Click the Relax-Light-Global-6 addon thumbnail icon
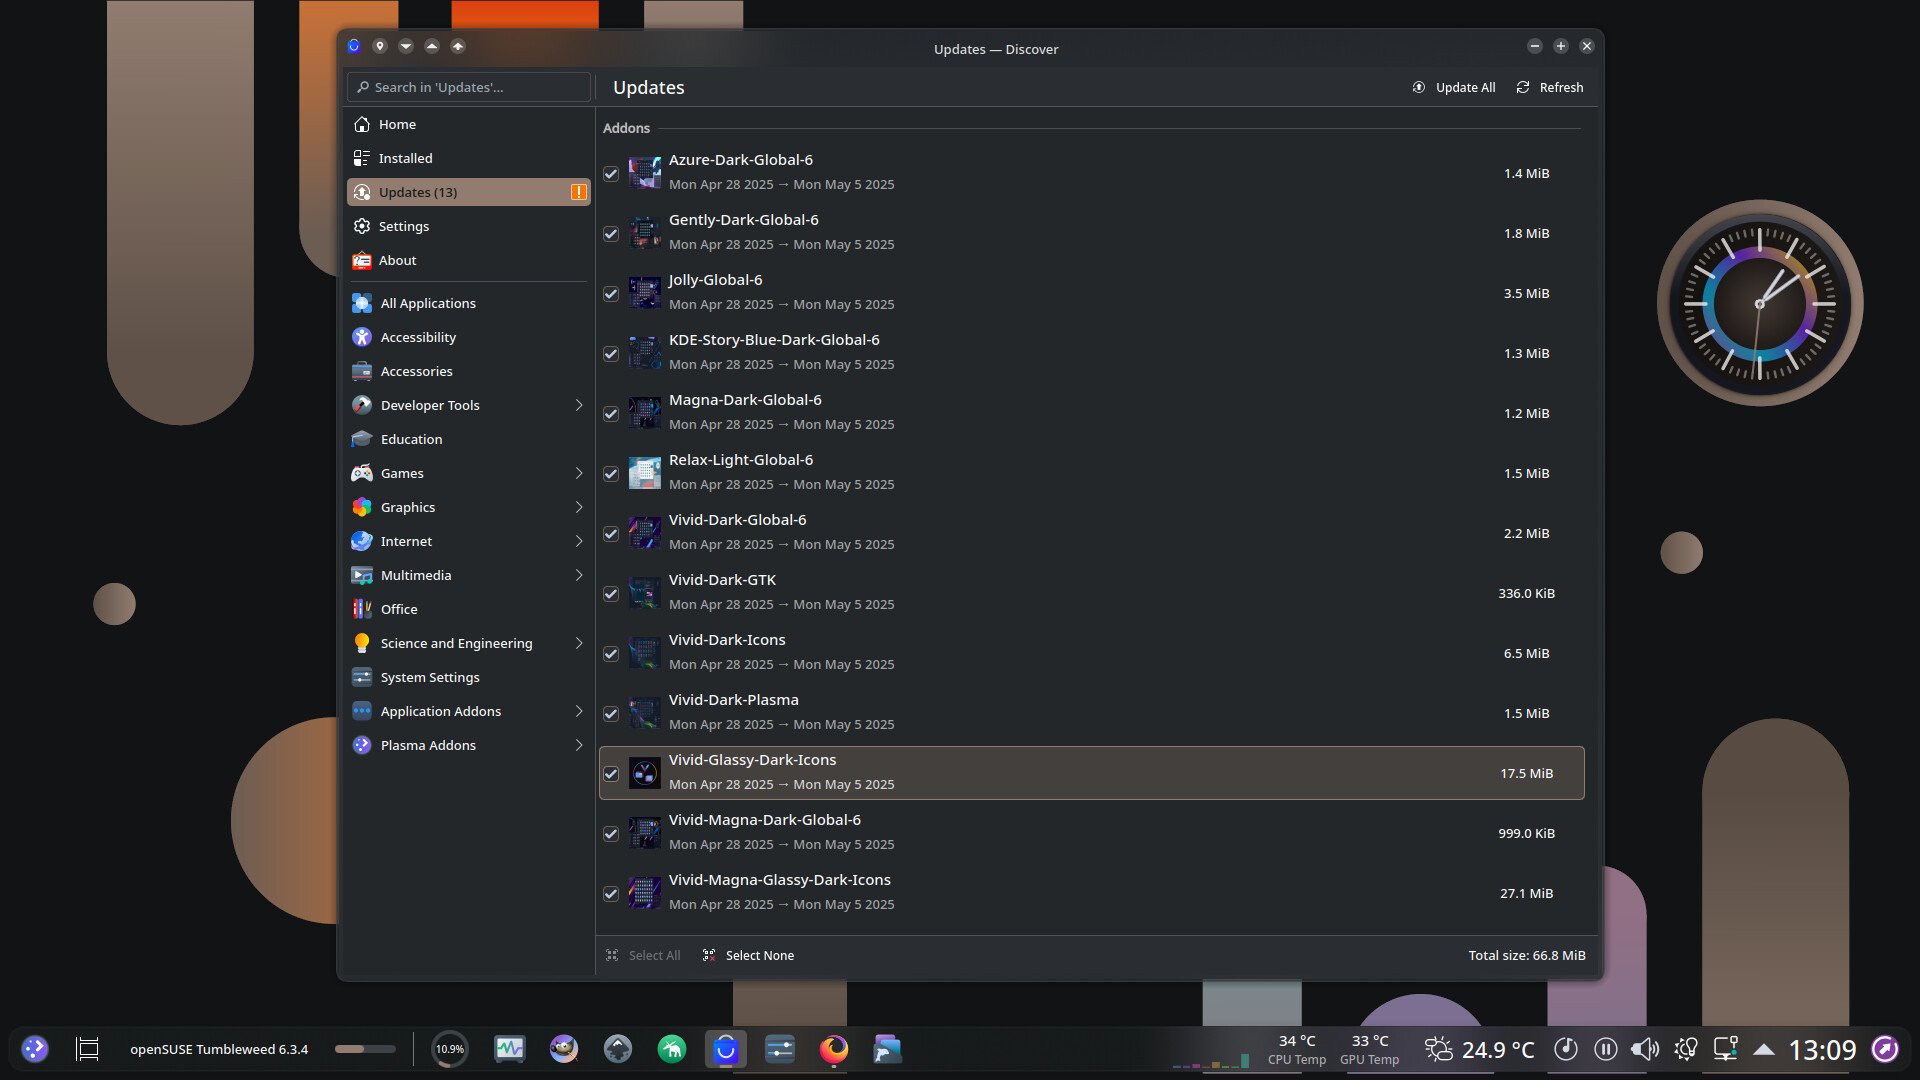 coord(644,473)
